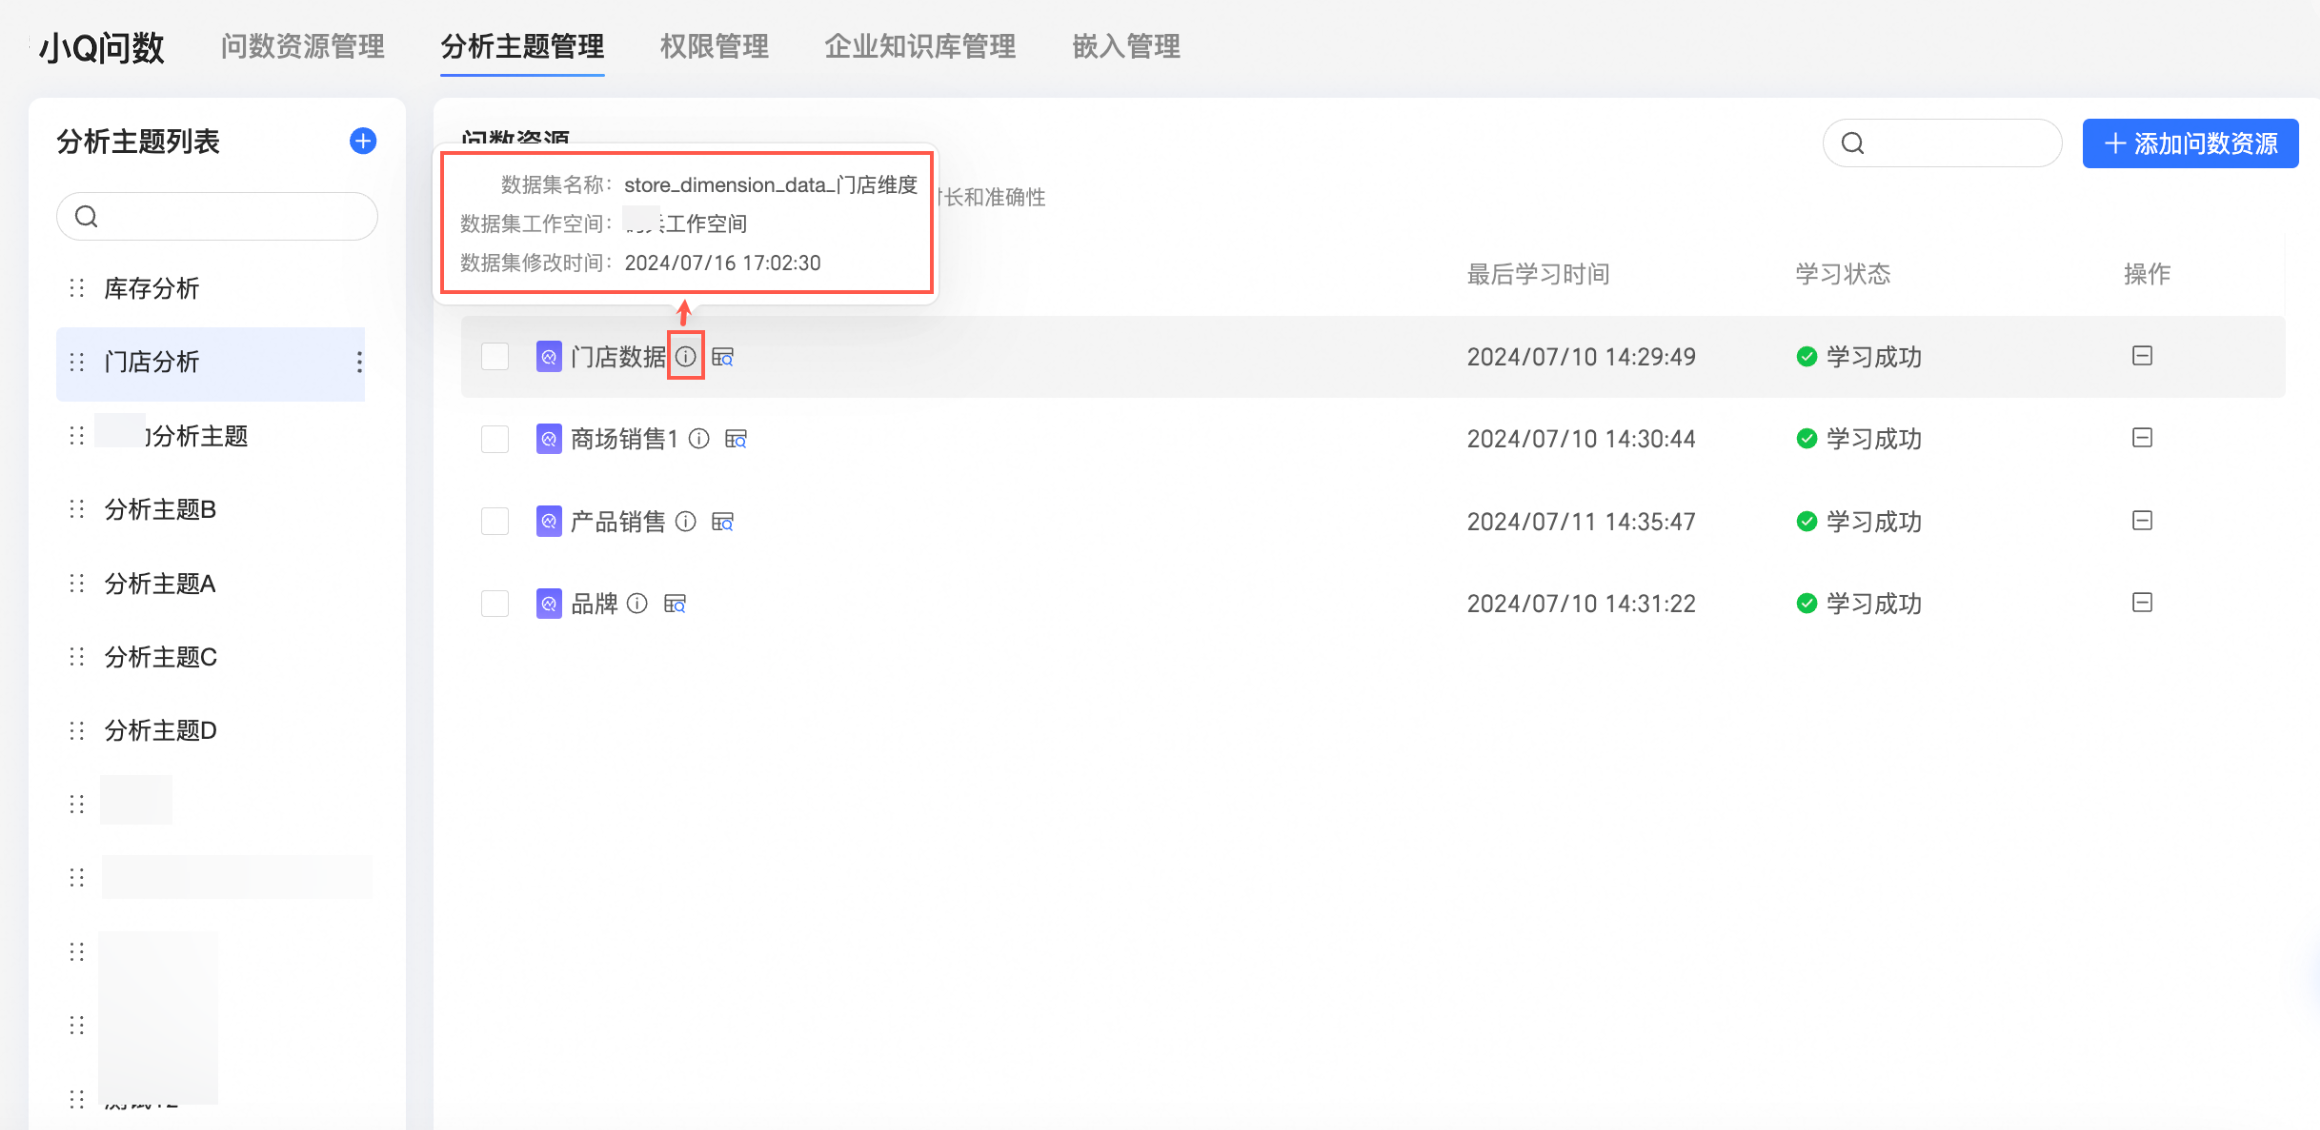Select 分析主题A in theme list
This screenshot has width=2320, height=1130.
pos(160,584)
